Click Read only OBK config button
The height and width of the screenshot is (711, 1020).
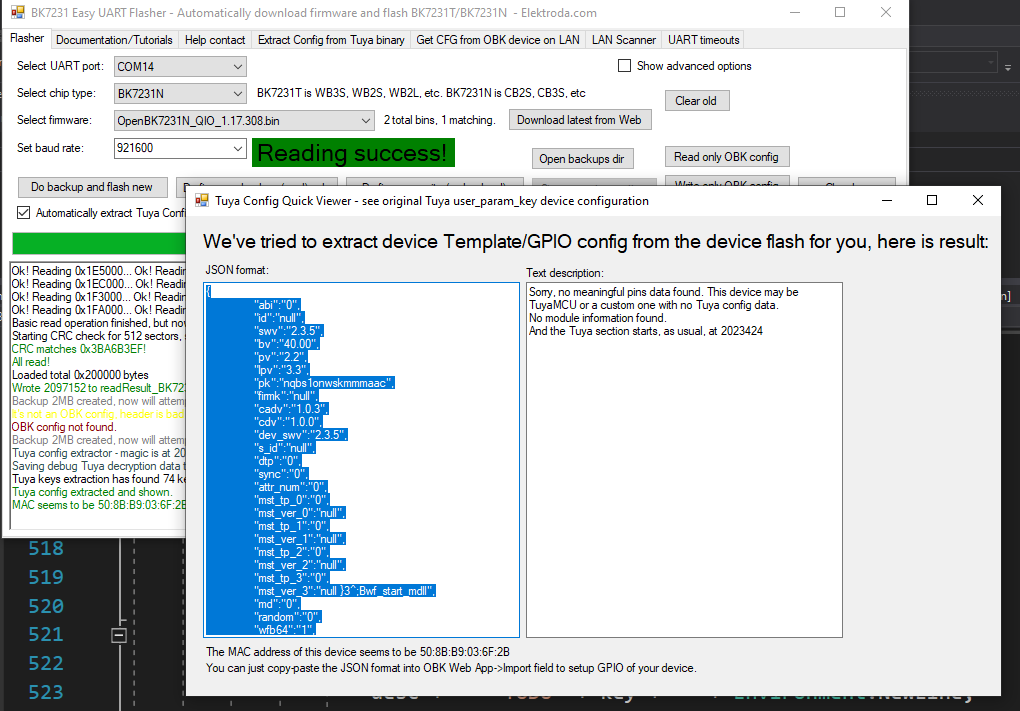point(727,157)
